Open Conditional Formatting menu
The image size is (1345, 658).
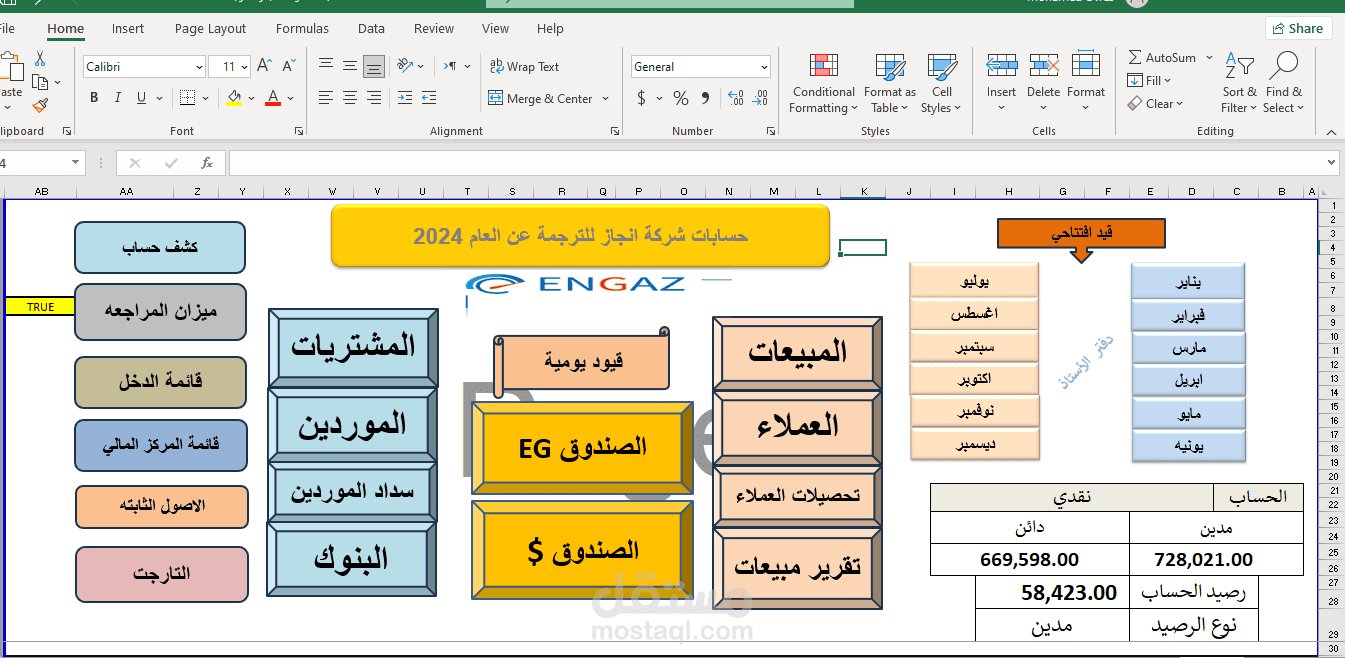pos(823,84)
